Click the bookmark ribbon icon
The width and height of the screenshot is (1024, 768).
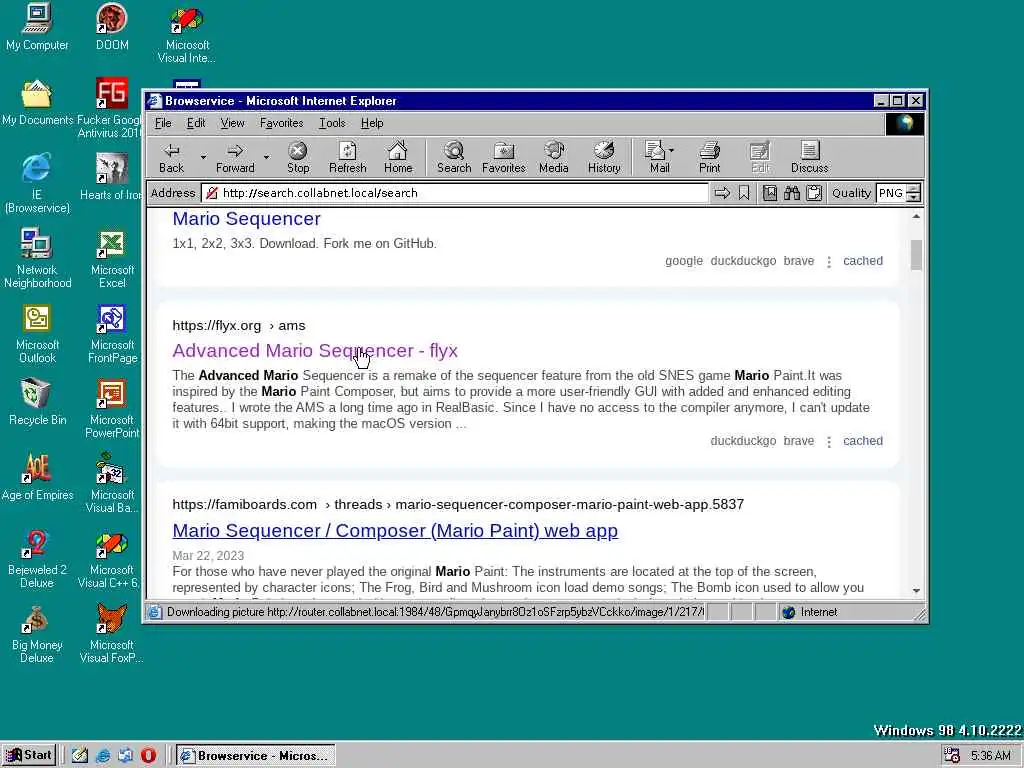click(x=744, y=193)
